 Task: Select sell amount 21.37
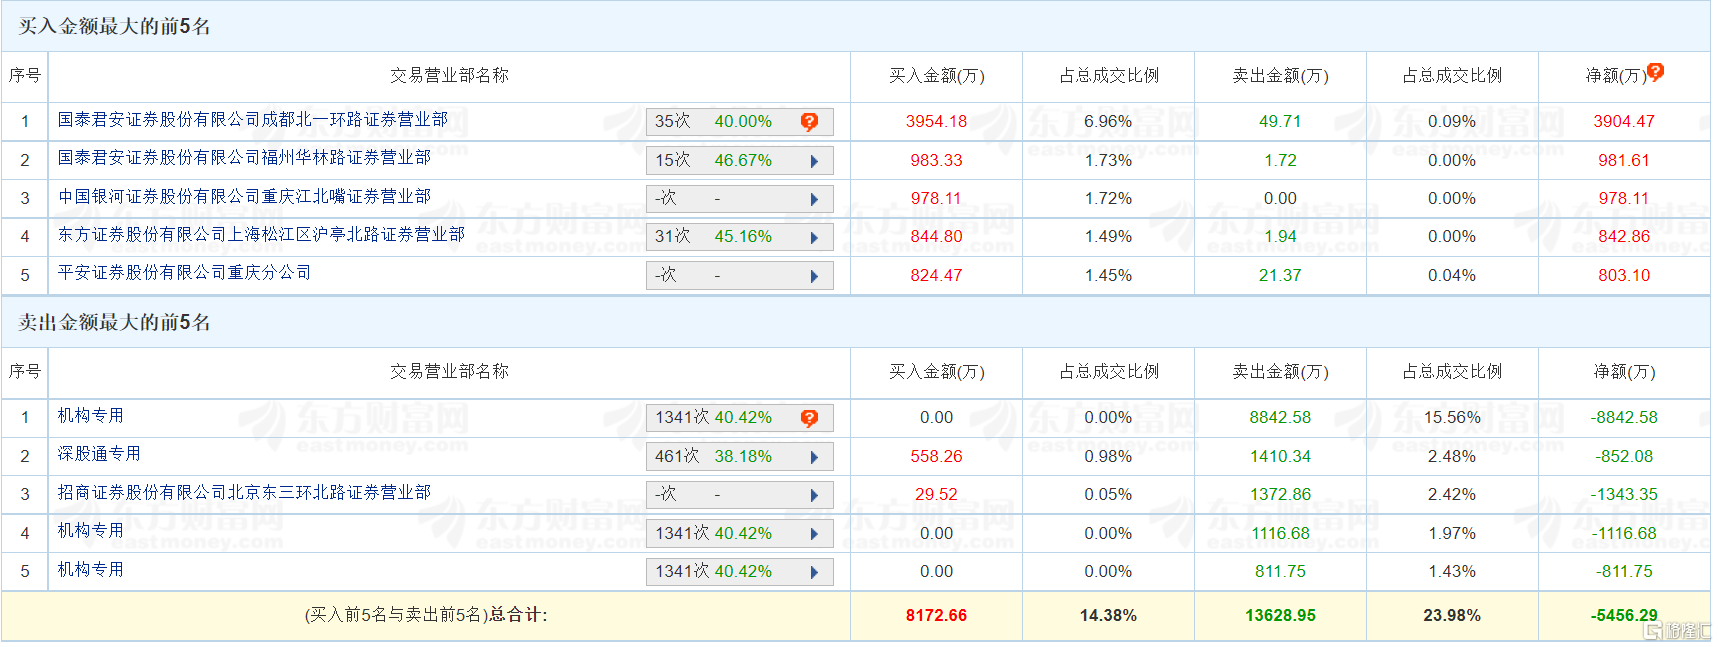(x=1280, y=275)
